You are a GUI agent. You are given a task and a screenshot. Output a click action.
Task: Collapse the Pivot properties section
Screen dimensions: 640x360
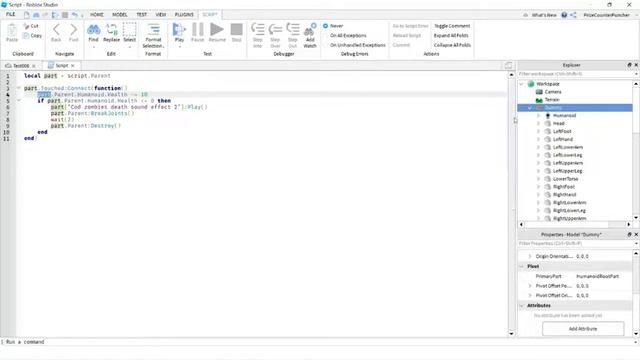pyautogui.click(x=522, y=266)
